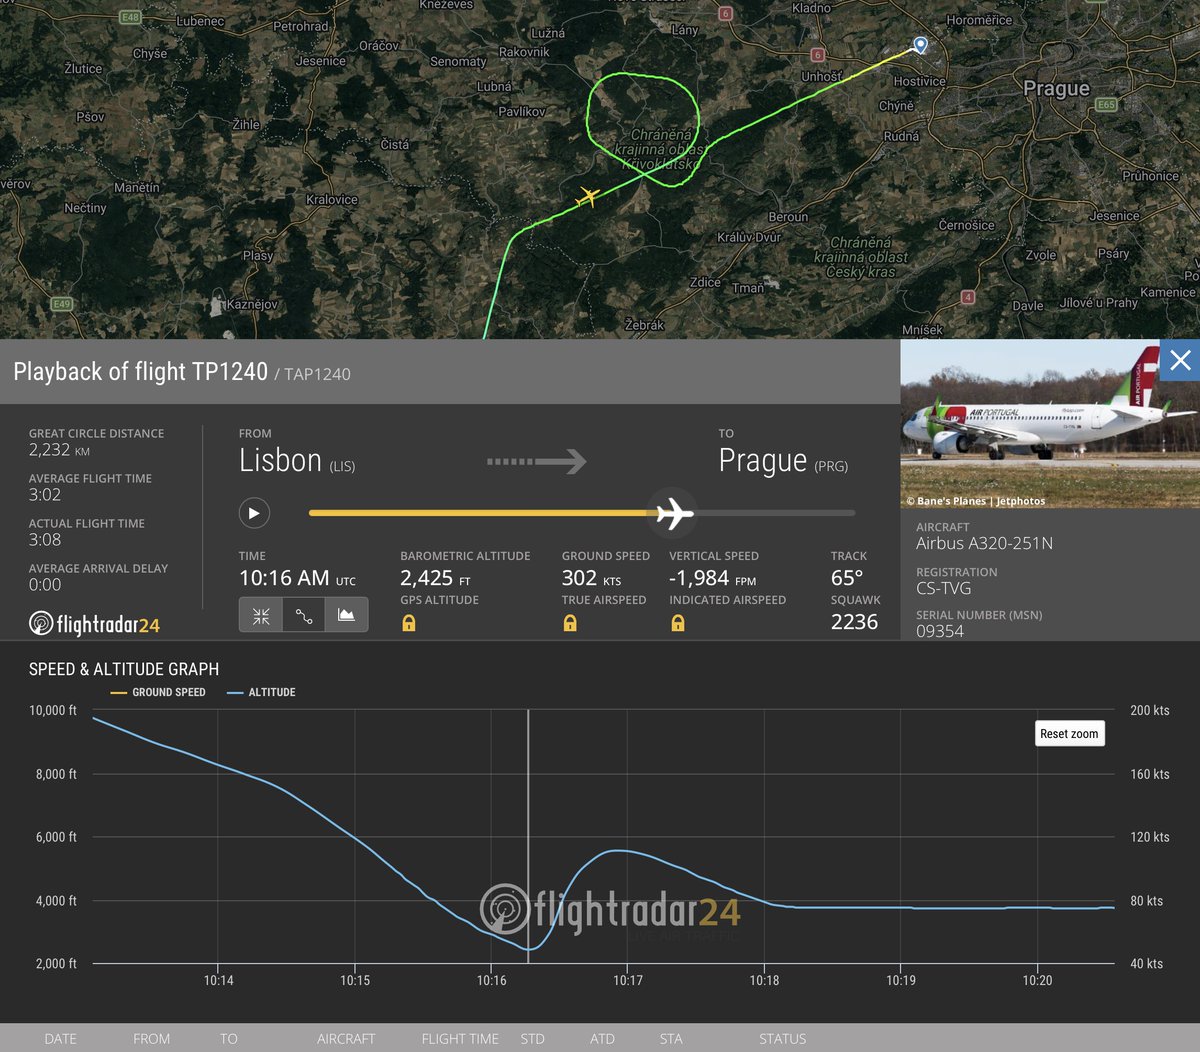This screenshot has height=1052, width=1200.
Task: Click the Rakovník town label on map
Action: [x=524, y=52]
